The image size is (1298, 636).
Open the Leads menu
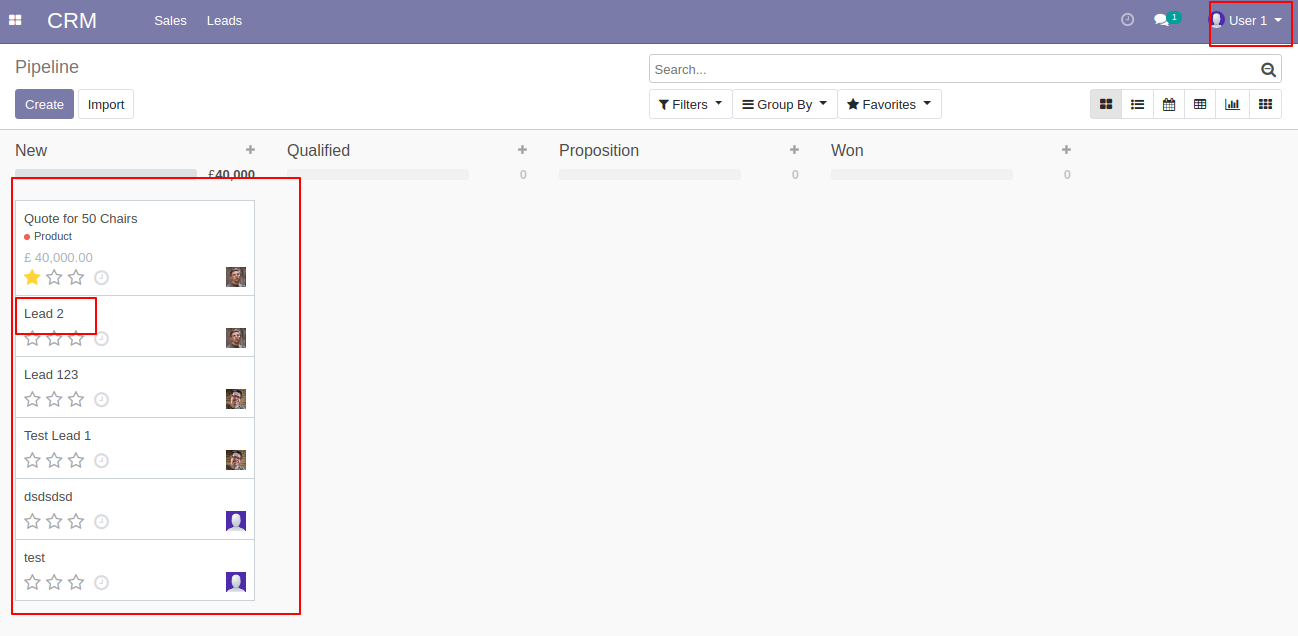[224, 20]
